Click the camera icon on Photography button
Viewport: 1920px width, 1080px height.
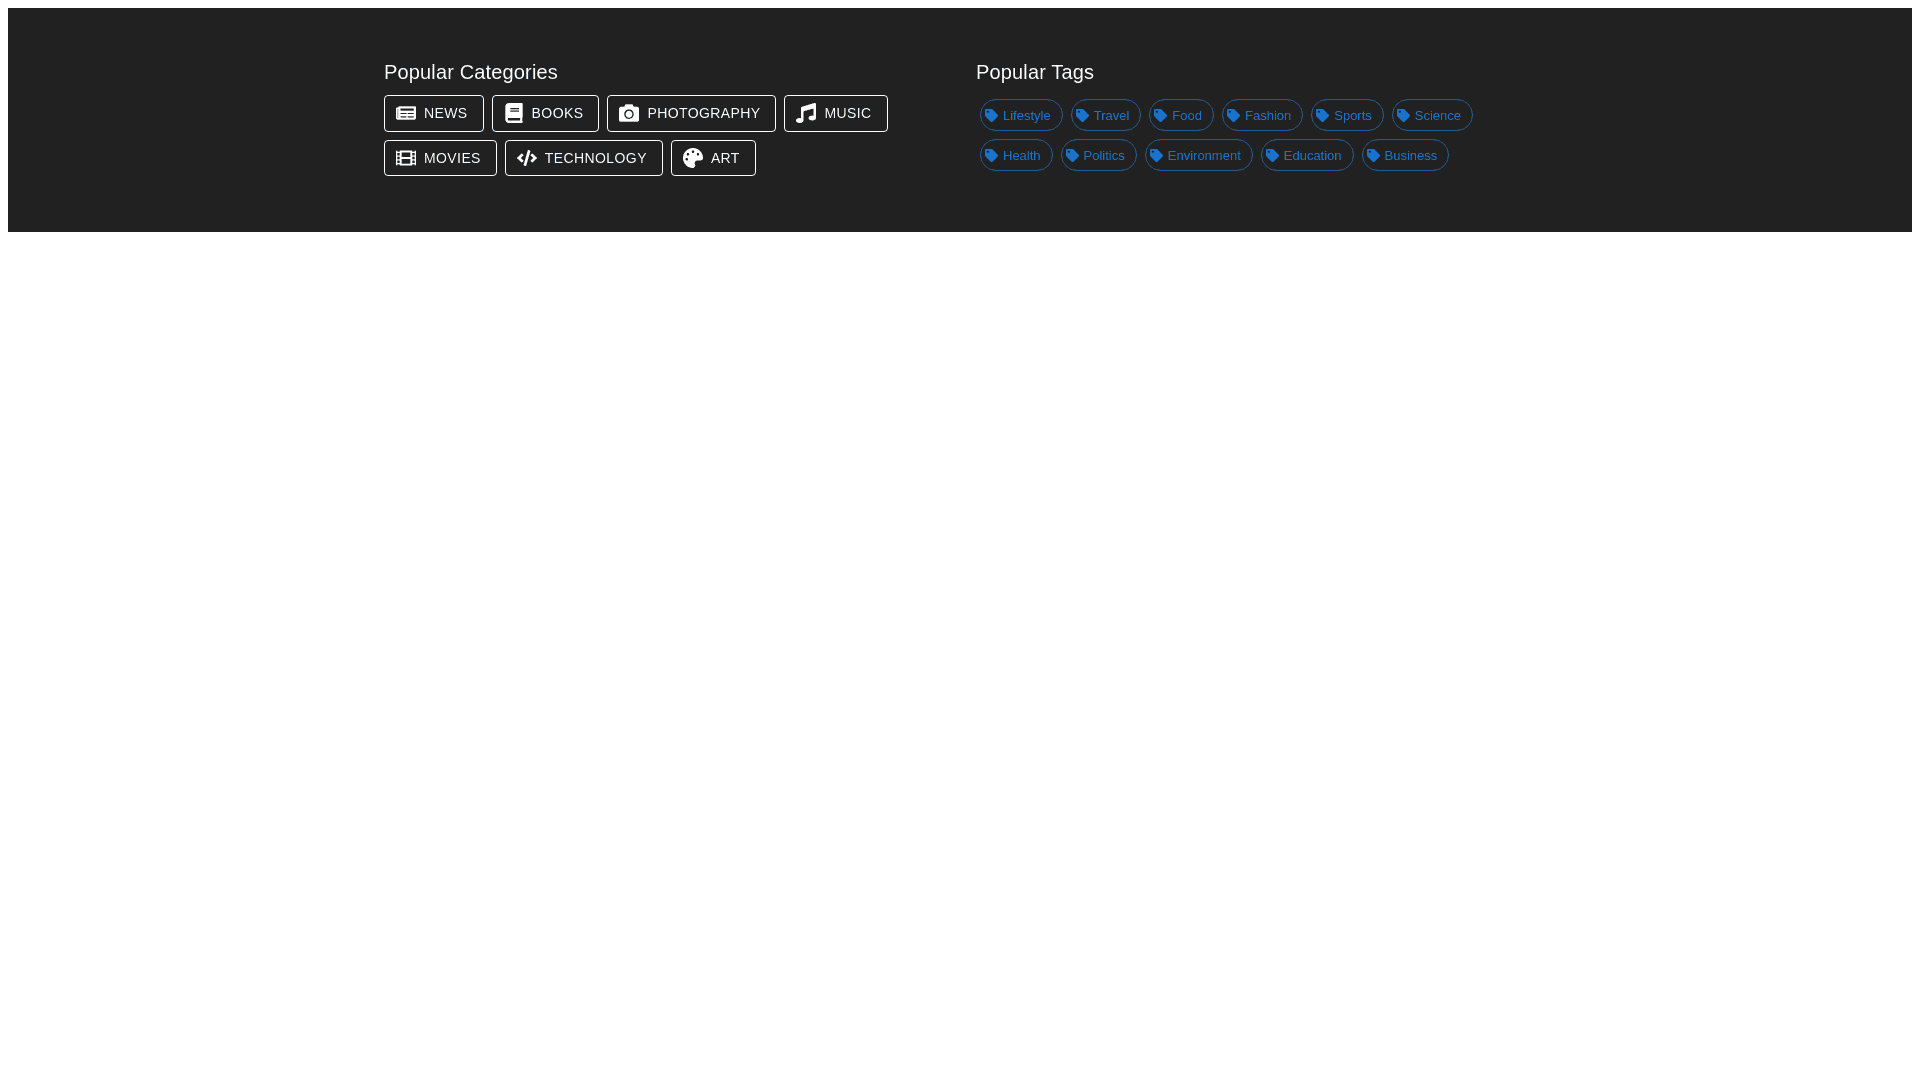629,114
